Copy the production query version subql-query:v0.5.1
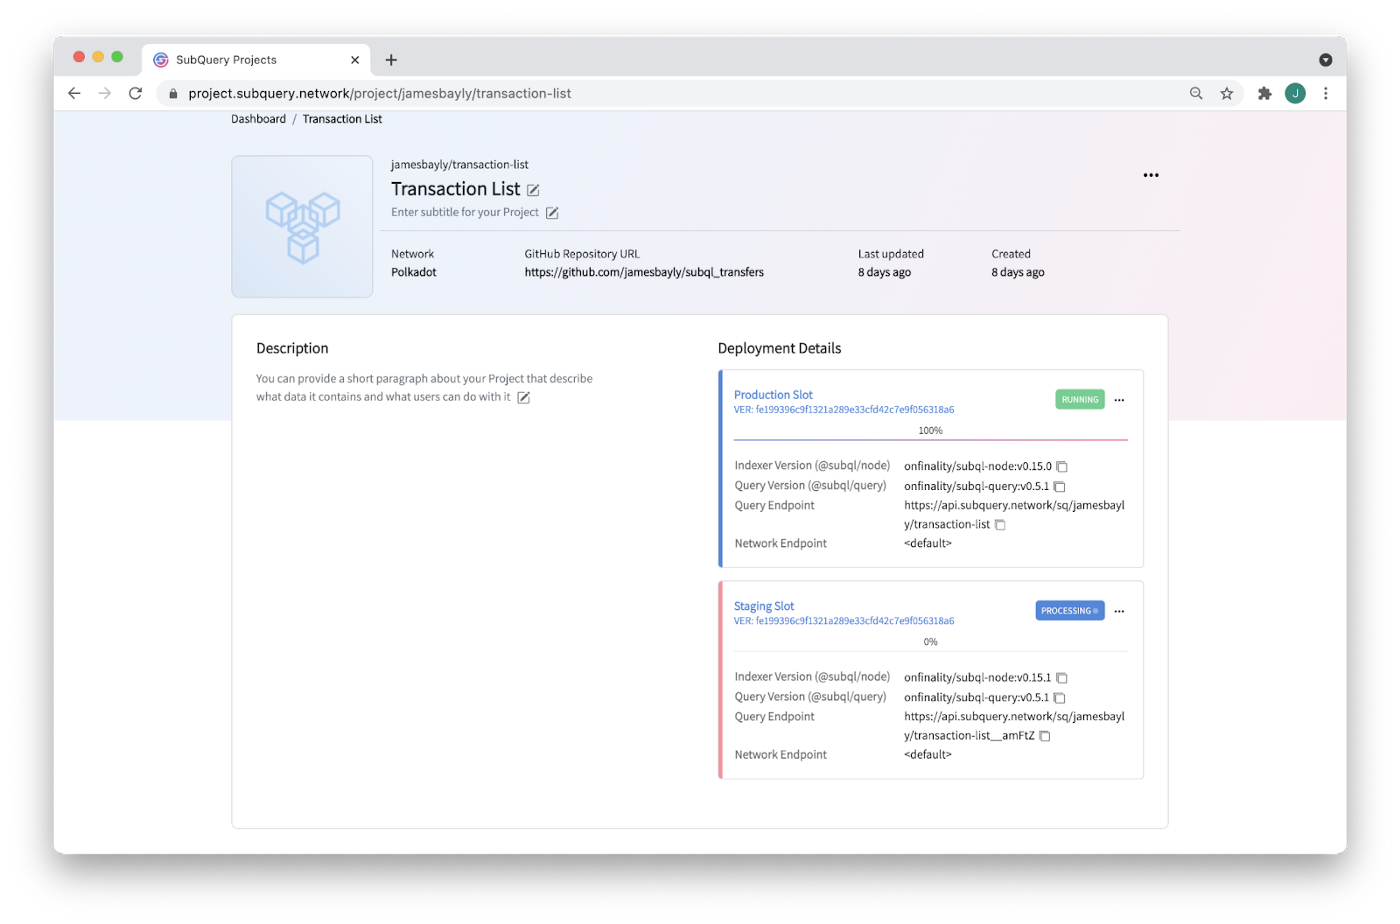 pyautogui.click(x=1059, y=487)
